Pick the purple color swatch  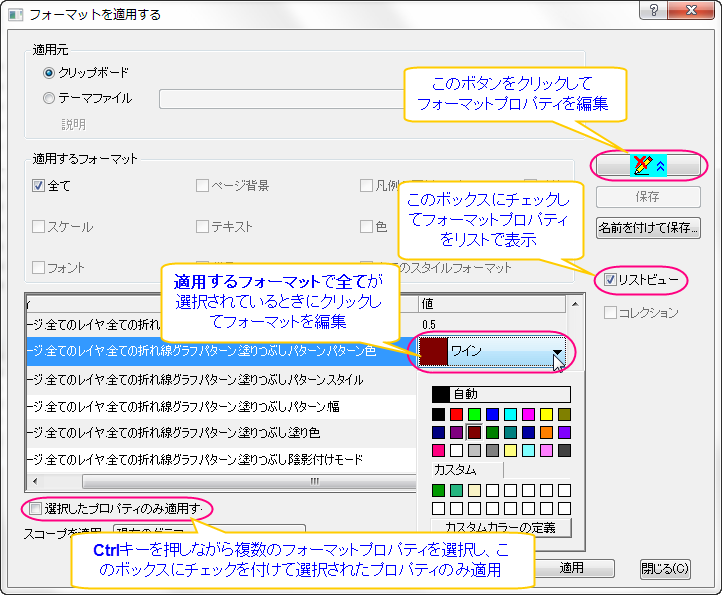[456, 432]
